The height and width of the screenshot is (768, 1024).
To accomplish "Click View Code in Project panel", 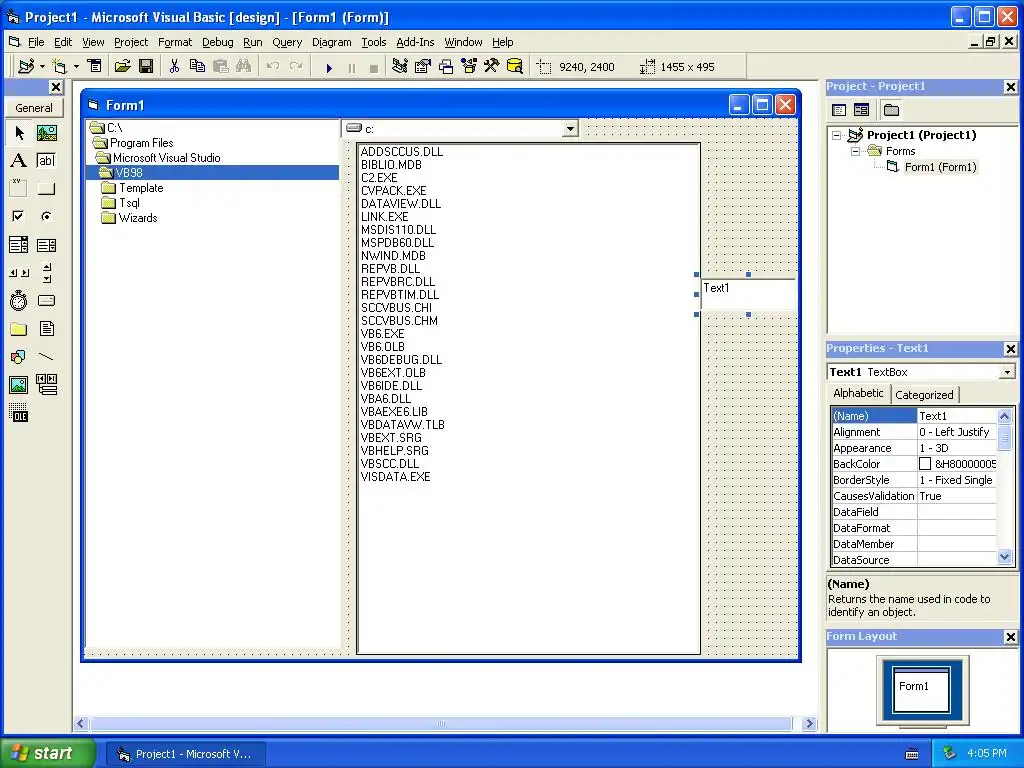I will [839, 110].
